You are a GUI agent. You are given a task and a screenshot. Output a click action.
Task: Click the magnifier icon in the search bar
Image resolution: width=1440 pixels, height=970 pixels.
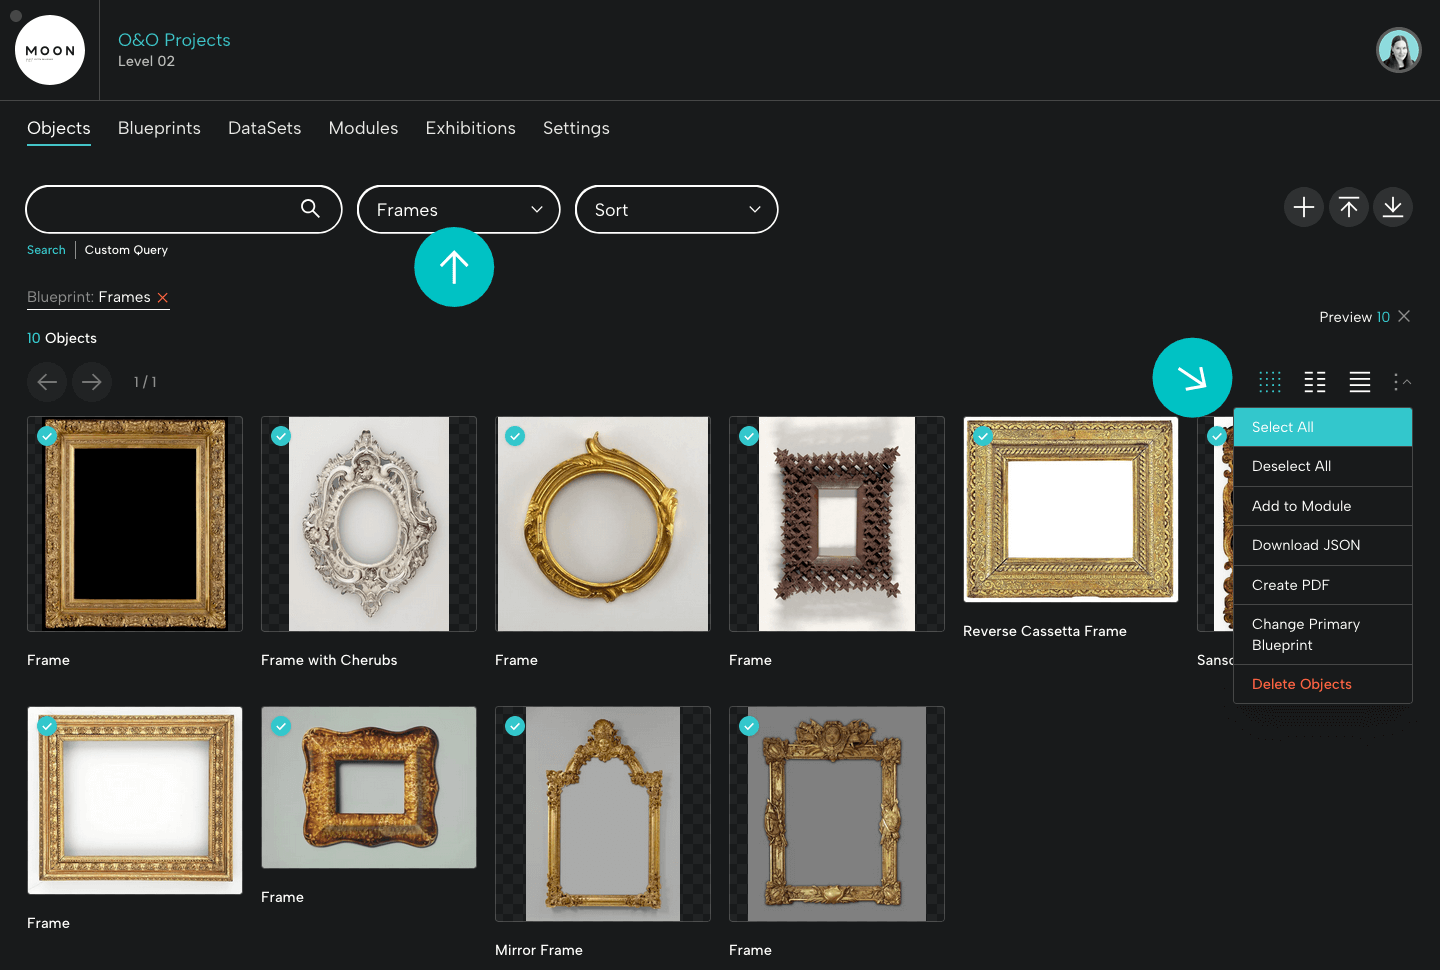[310, 209]
